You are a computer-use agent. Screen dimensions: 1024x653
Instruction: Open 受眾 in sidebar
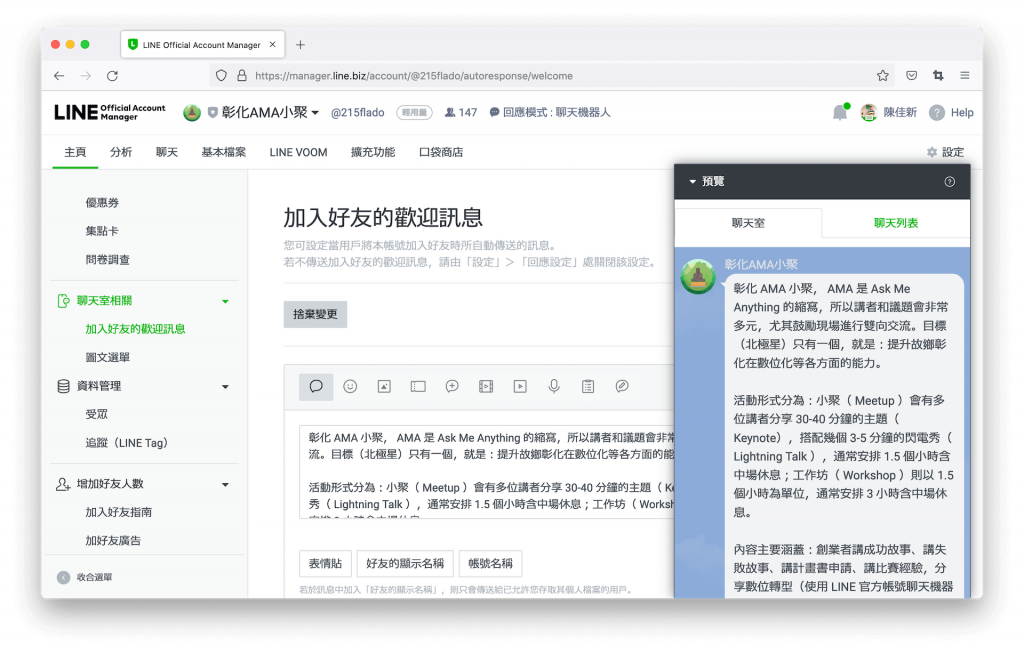(x=97, y=415)
